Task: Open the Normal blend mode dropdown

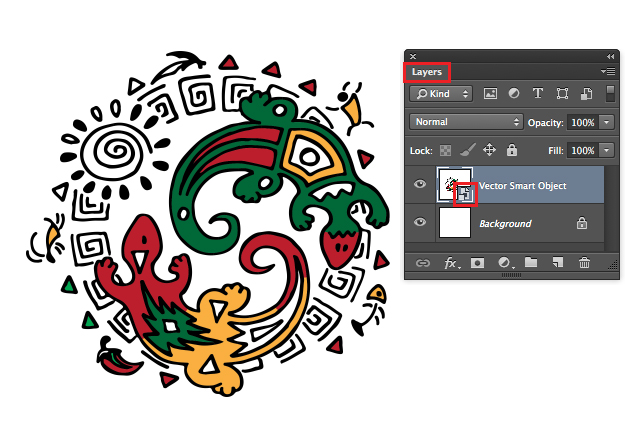Action: tap(466, 122)
